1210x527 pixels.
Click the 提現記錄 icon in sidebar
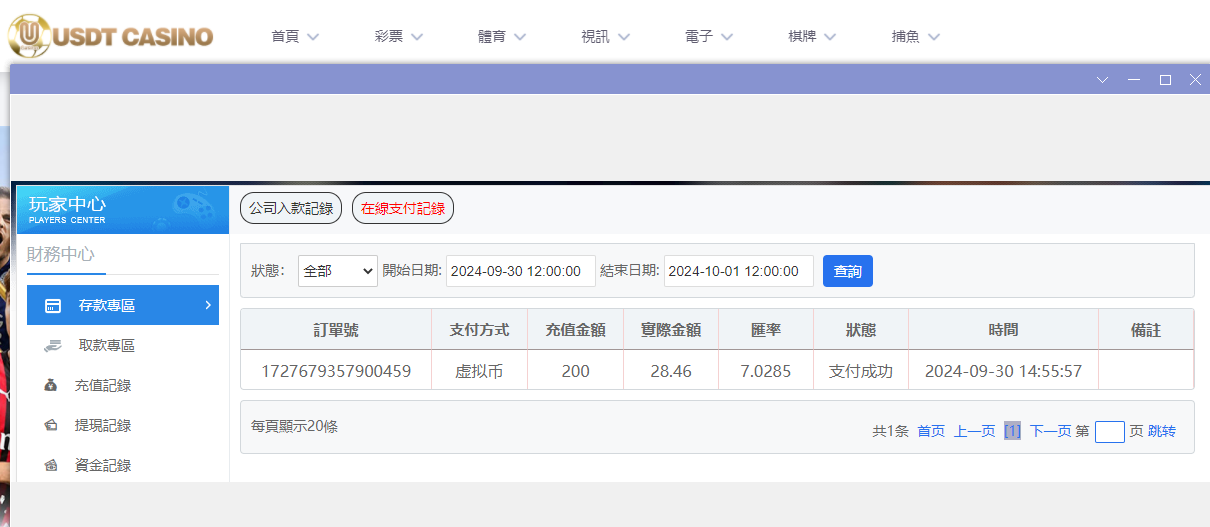(51, 426)
